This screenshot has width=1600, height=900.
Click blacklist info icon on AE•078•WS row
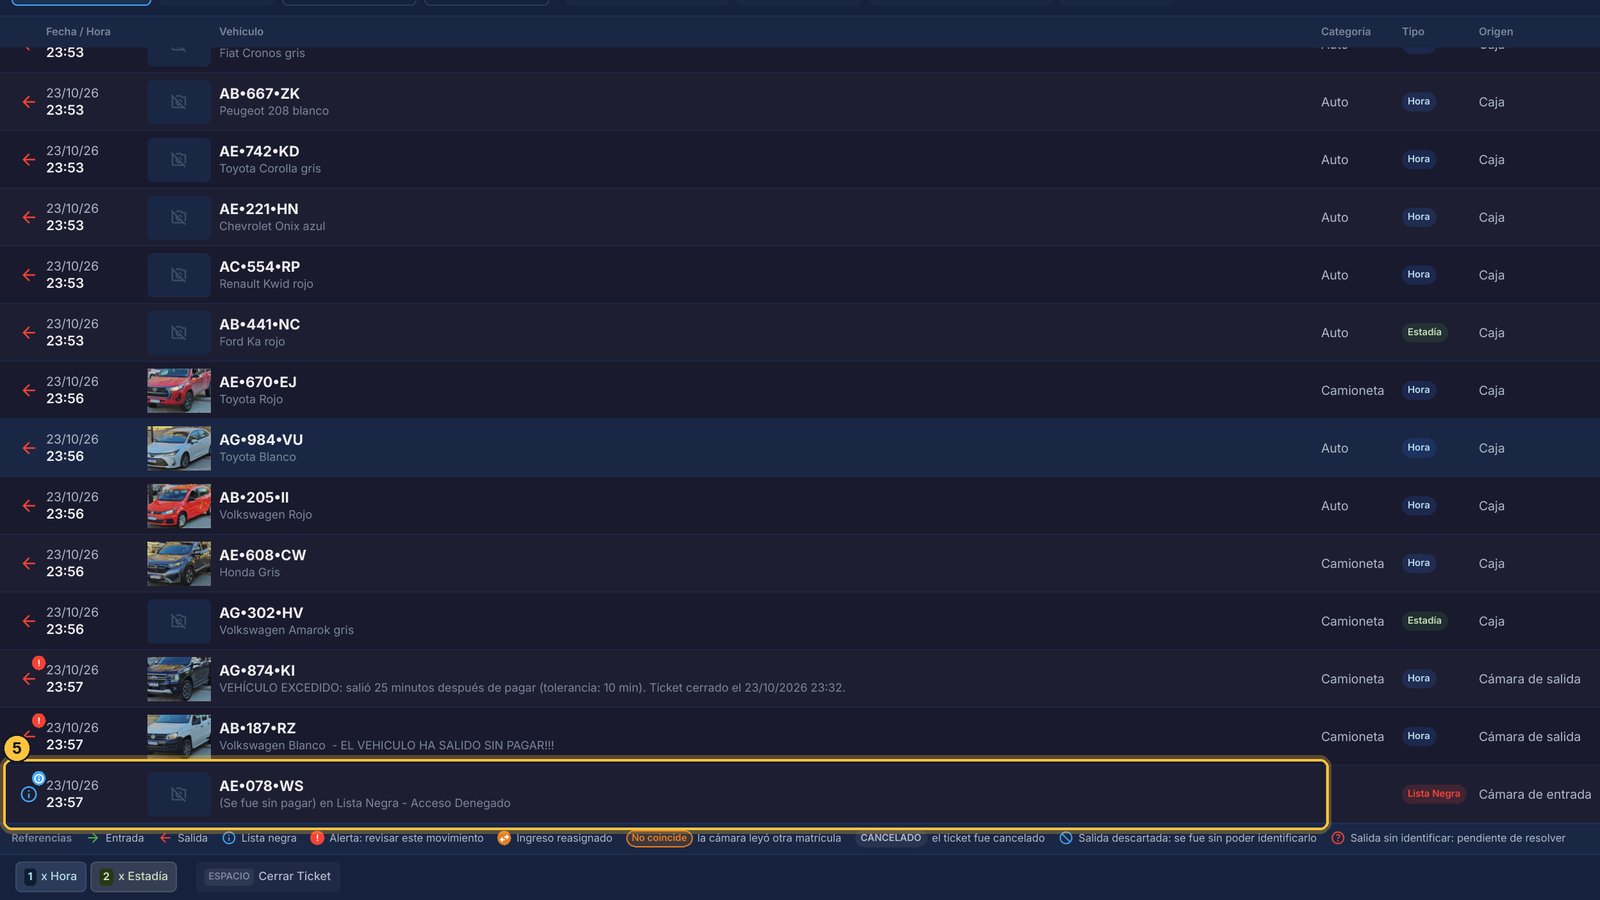point(29,794)
